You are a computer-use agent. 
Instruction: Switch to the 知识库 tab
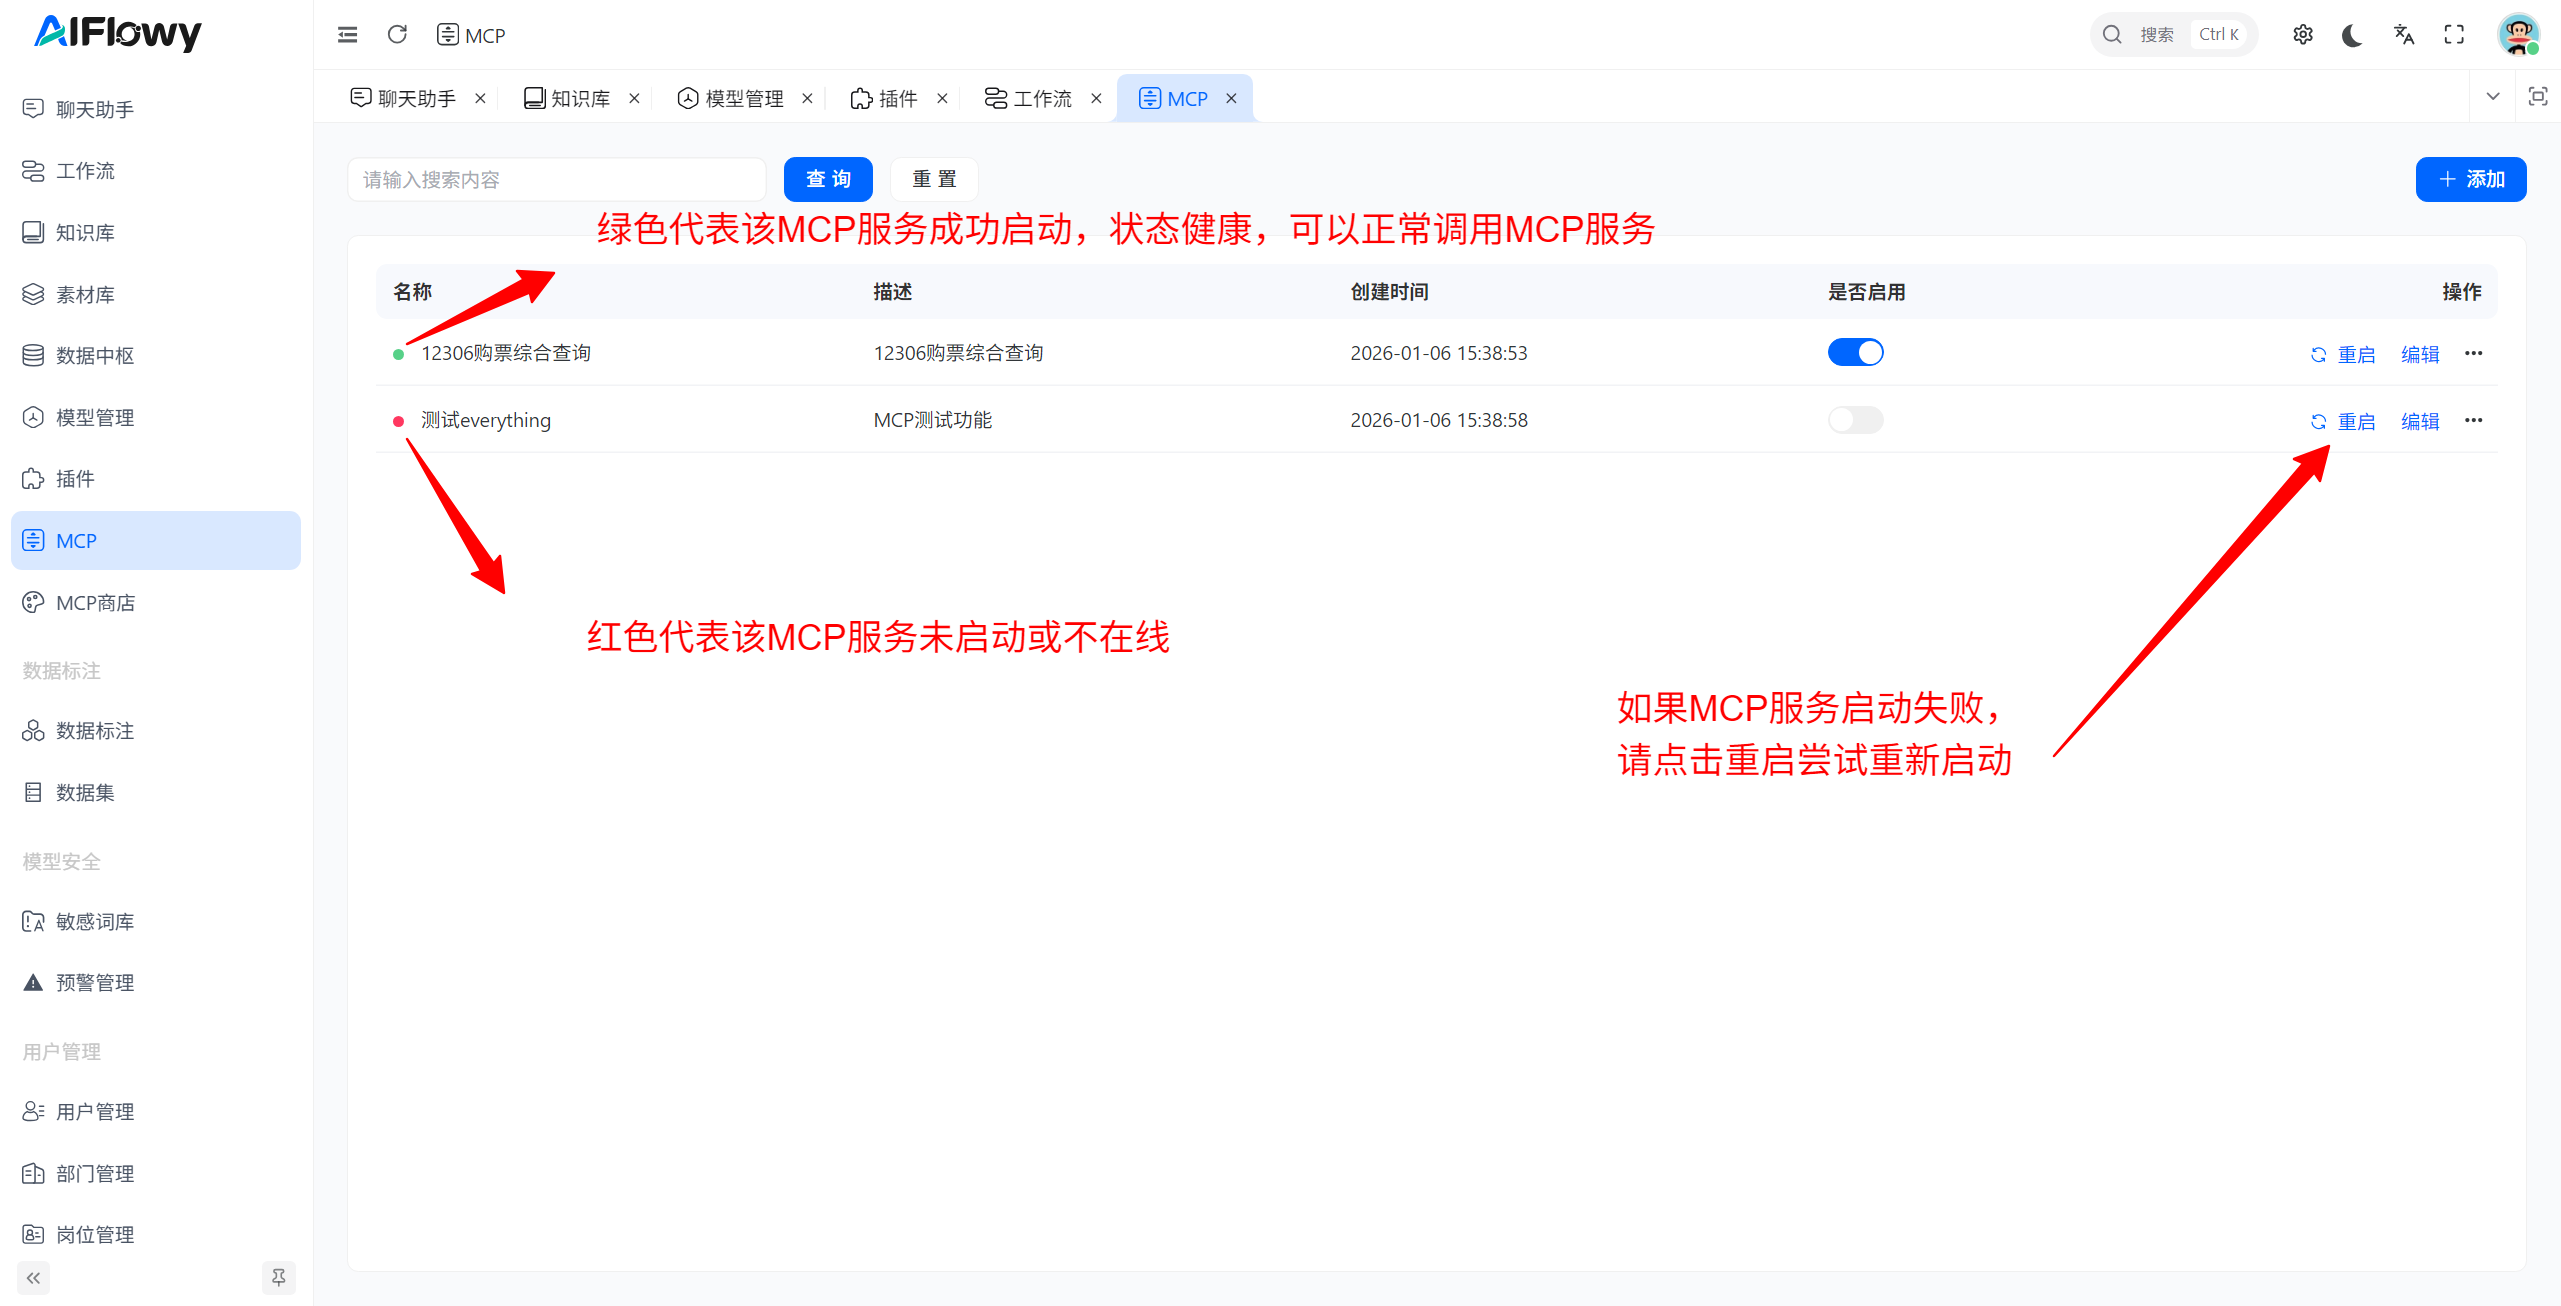tap(578, 97)
